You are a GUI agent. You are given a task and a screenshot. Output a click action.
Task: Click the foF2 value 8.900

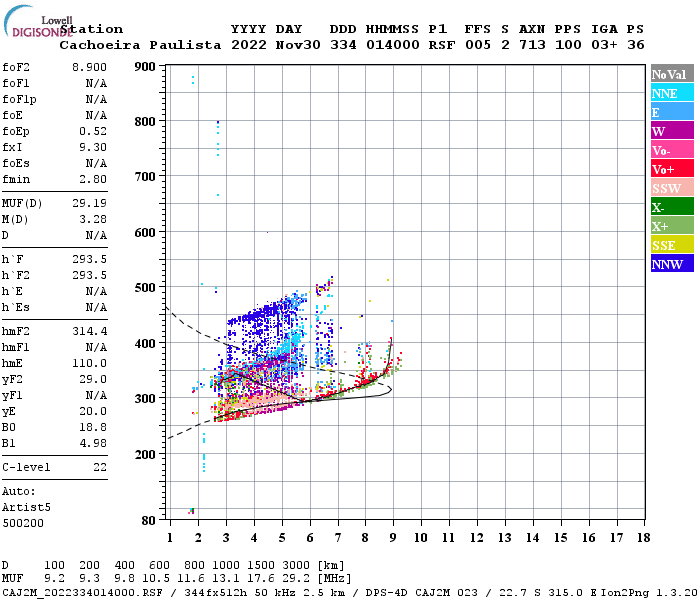pos(89,67)
